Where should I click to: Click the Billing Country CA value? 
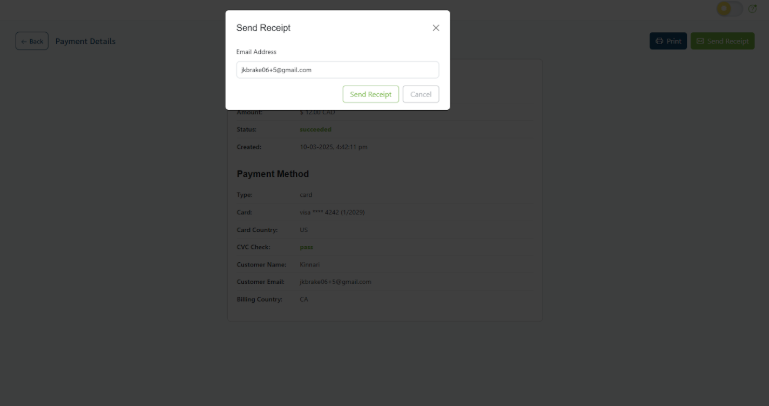click(304, 299)
